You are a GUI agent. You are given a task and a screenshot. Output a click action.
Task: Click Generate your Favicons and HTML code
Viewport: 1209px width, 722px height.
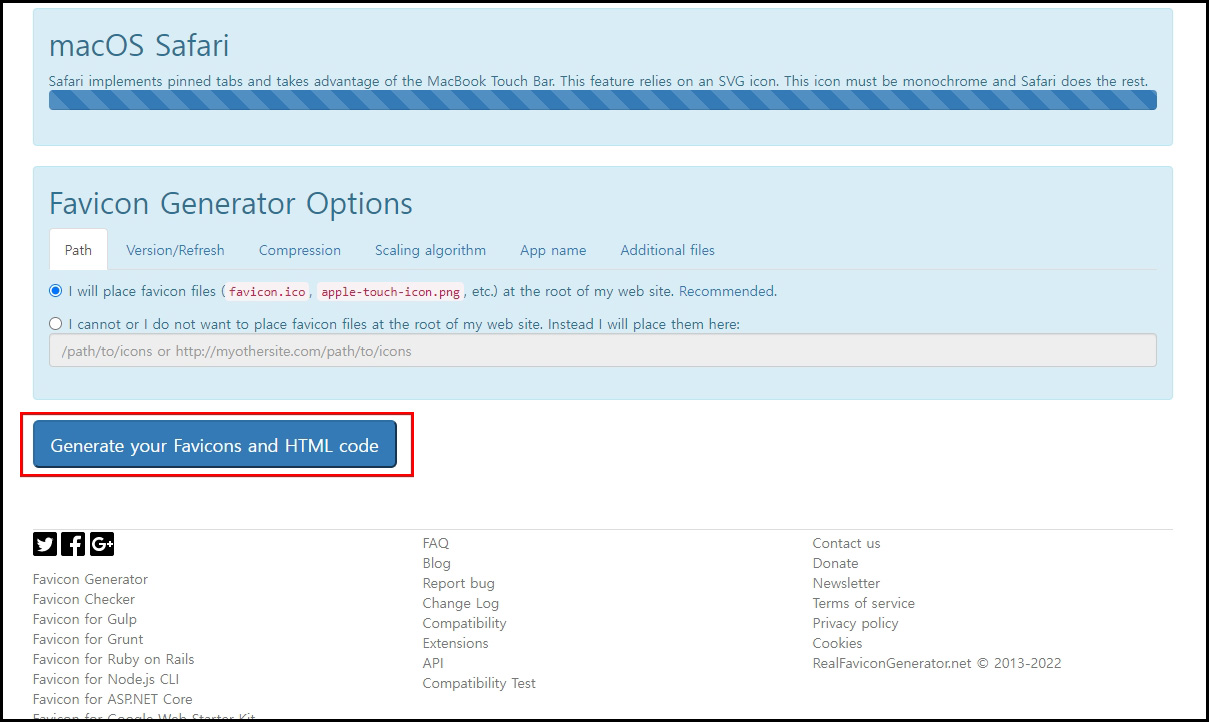(215, 445)
